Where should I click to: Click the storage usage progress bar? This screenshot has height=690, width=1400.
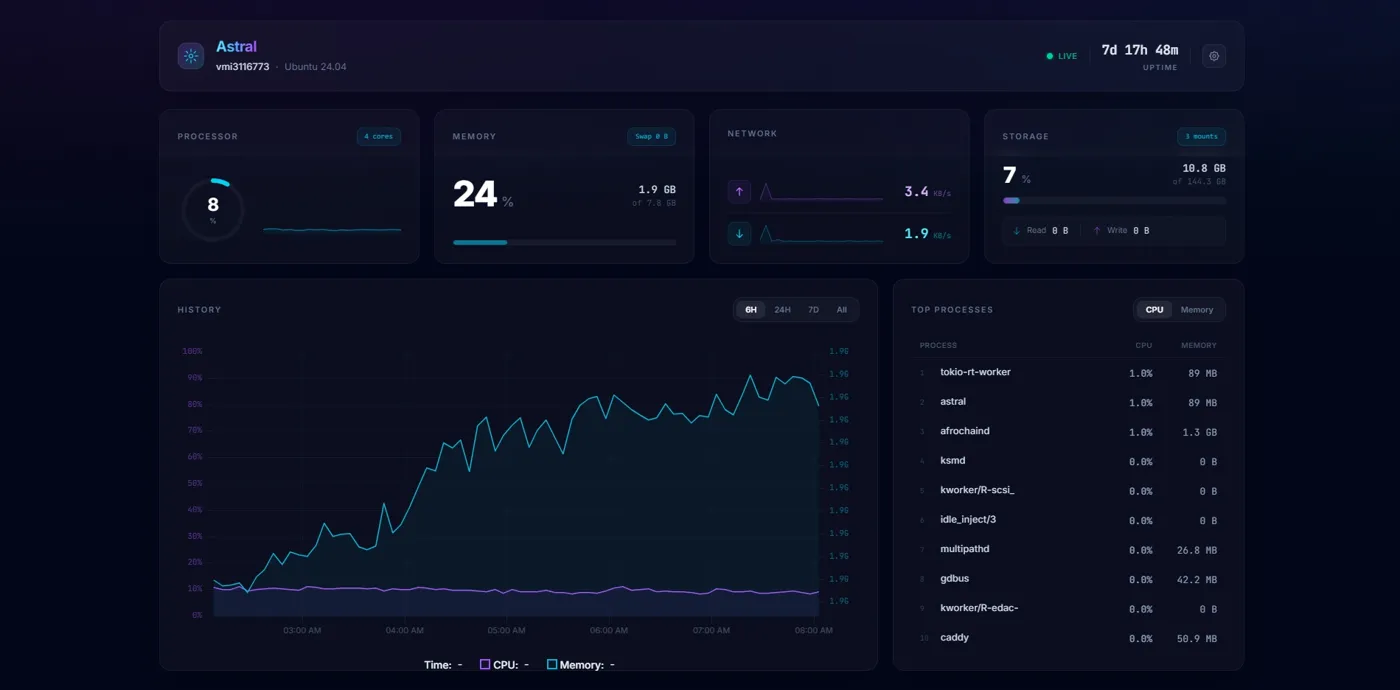[1114, 200]
